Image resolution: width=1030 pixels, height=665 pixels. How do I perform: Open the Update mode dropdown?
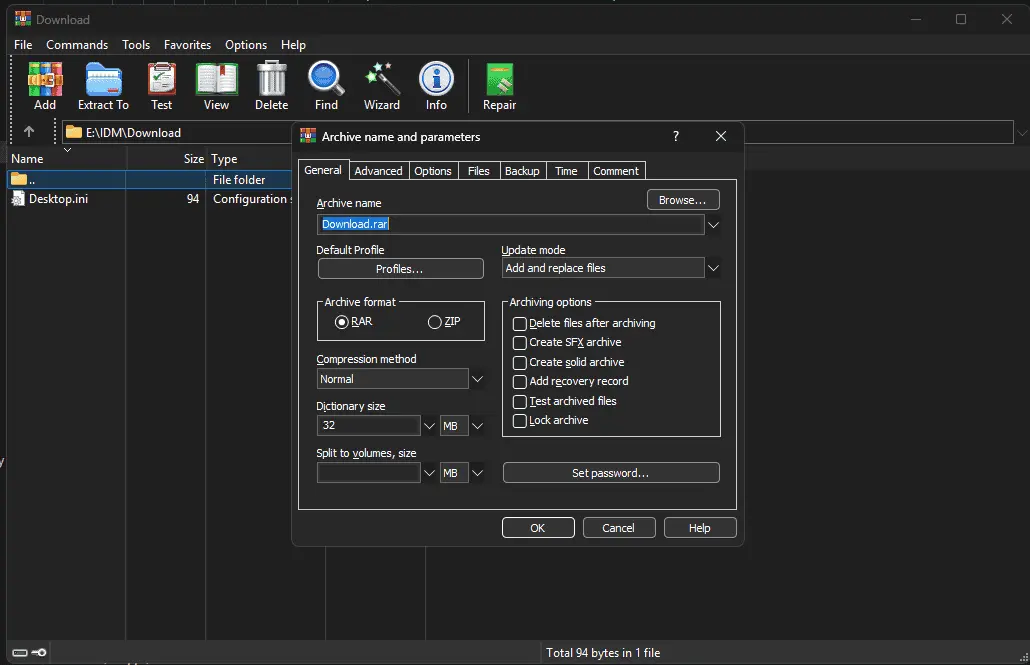tap(713, 268)
